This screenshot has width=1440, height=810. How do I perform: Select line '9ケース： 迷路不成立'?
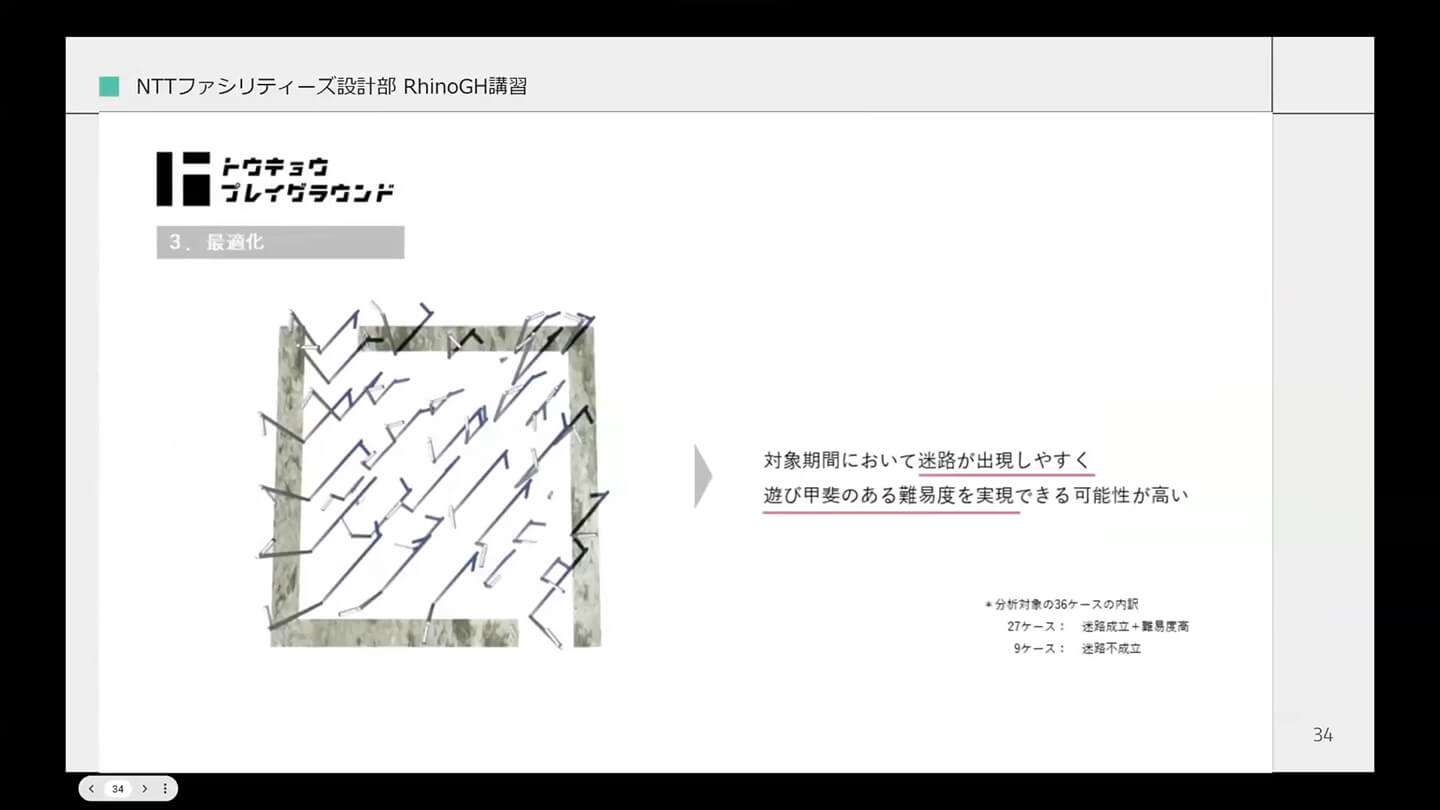(1077, 648)
